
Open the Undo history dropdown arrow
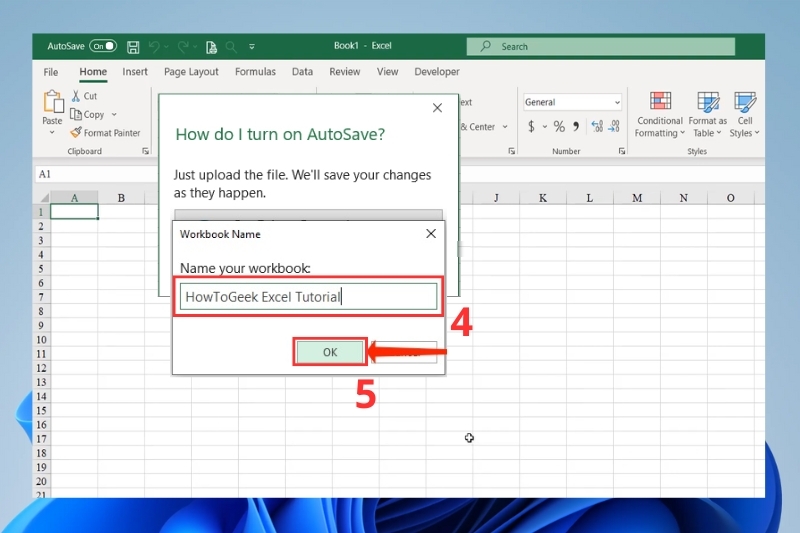pyautogui.click(x=166, y=47)
